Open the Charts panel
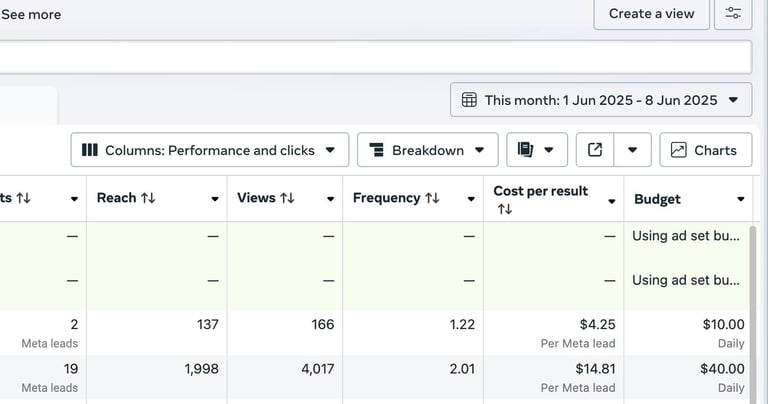The width and height of the screenshot is (768, 404). point(704,150)
